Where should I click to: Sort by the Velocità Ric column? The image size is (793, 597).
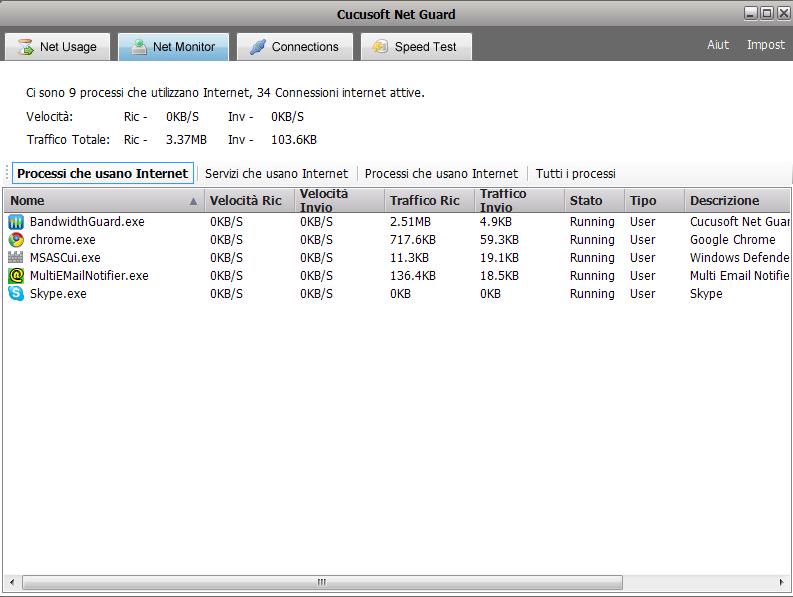coord(249,201)
